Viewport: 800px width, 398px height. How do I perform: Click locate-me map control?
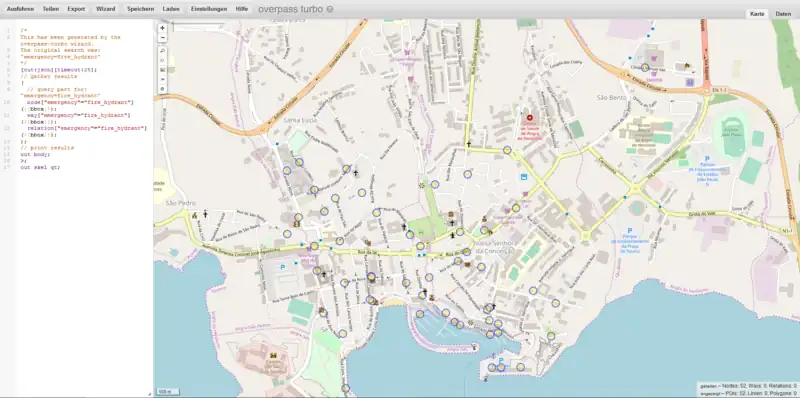tap(163, 61)
